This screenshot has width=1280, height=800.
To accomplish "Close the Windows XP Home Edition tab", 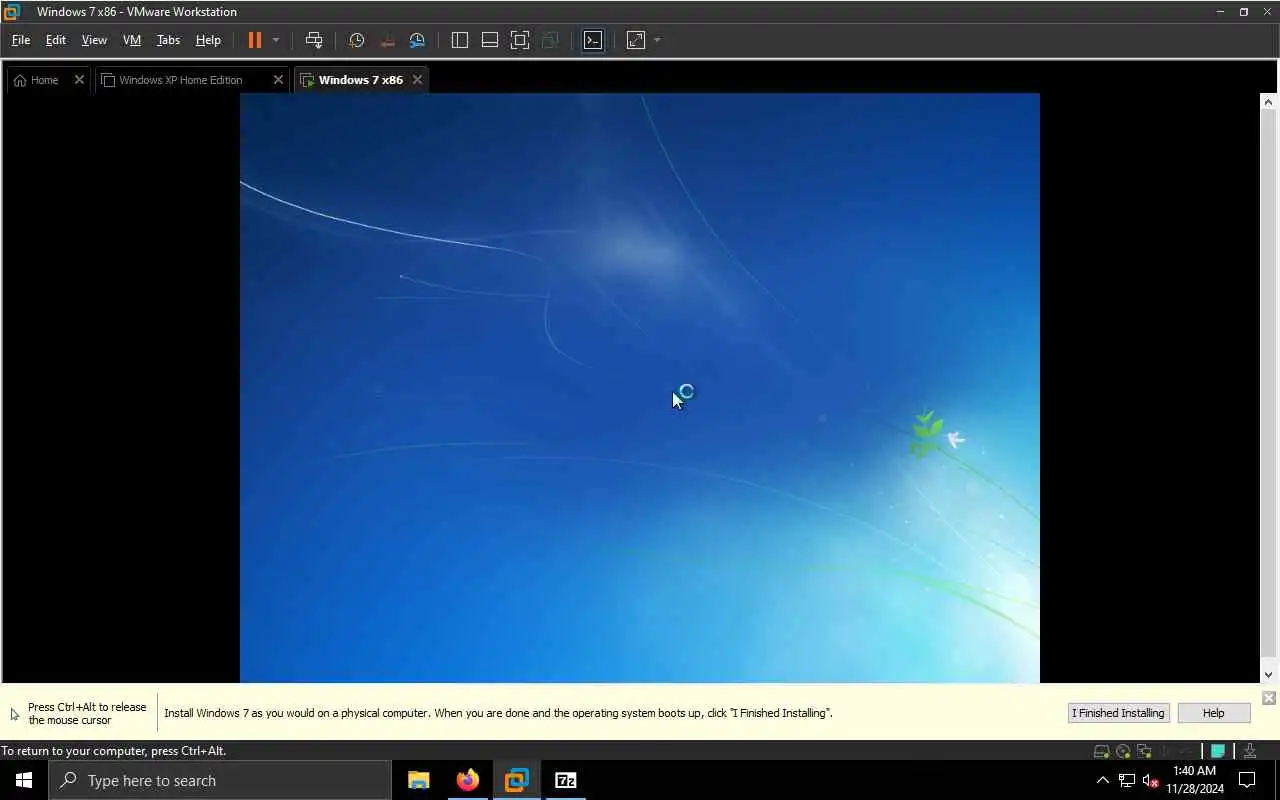I will pos(278,80).
